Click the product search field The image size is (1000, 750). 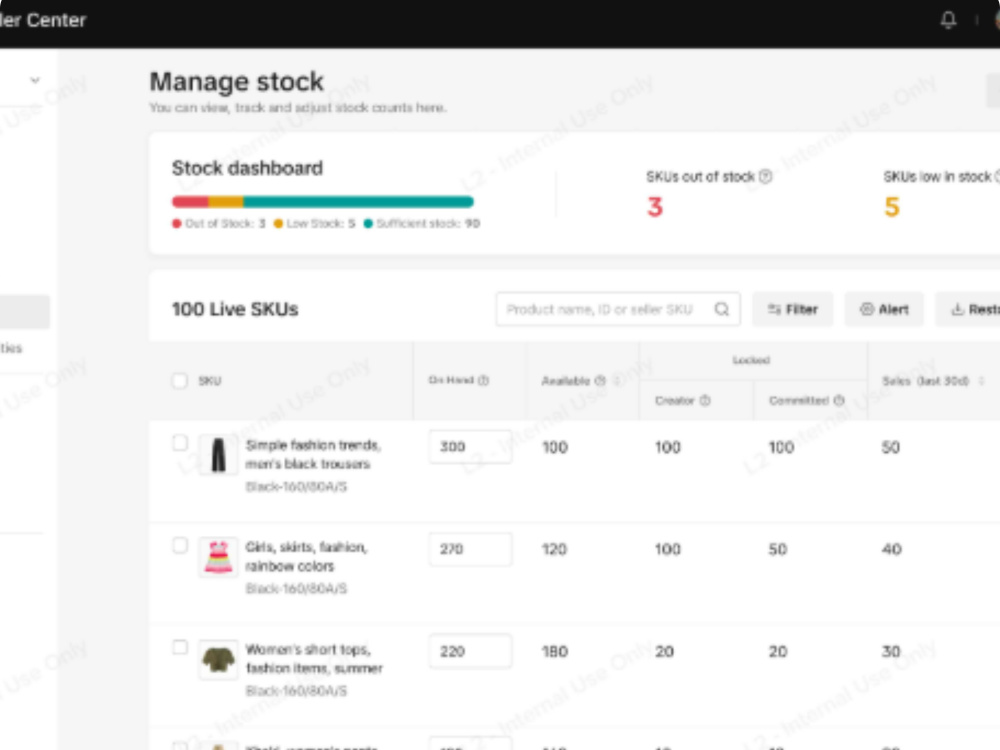click(x=617, y=309)
